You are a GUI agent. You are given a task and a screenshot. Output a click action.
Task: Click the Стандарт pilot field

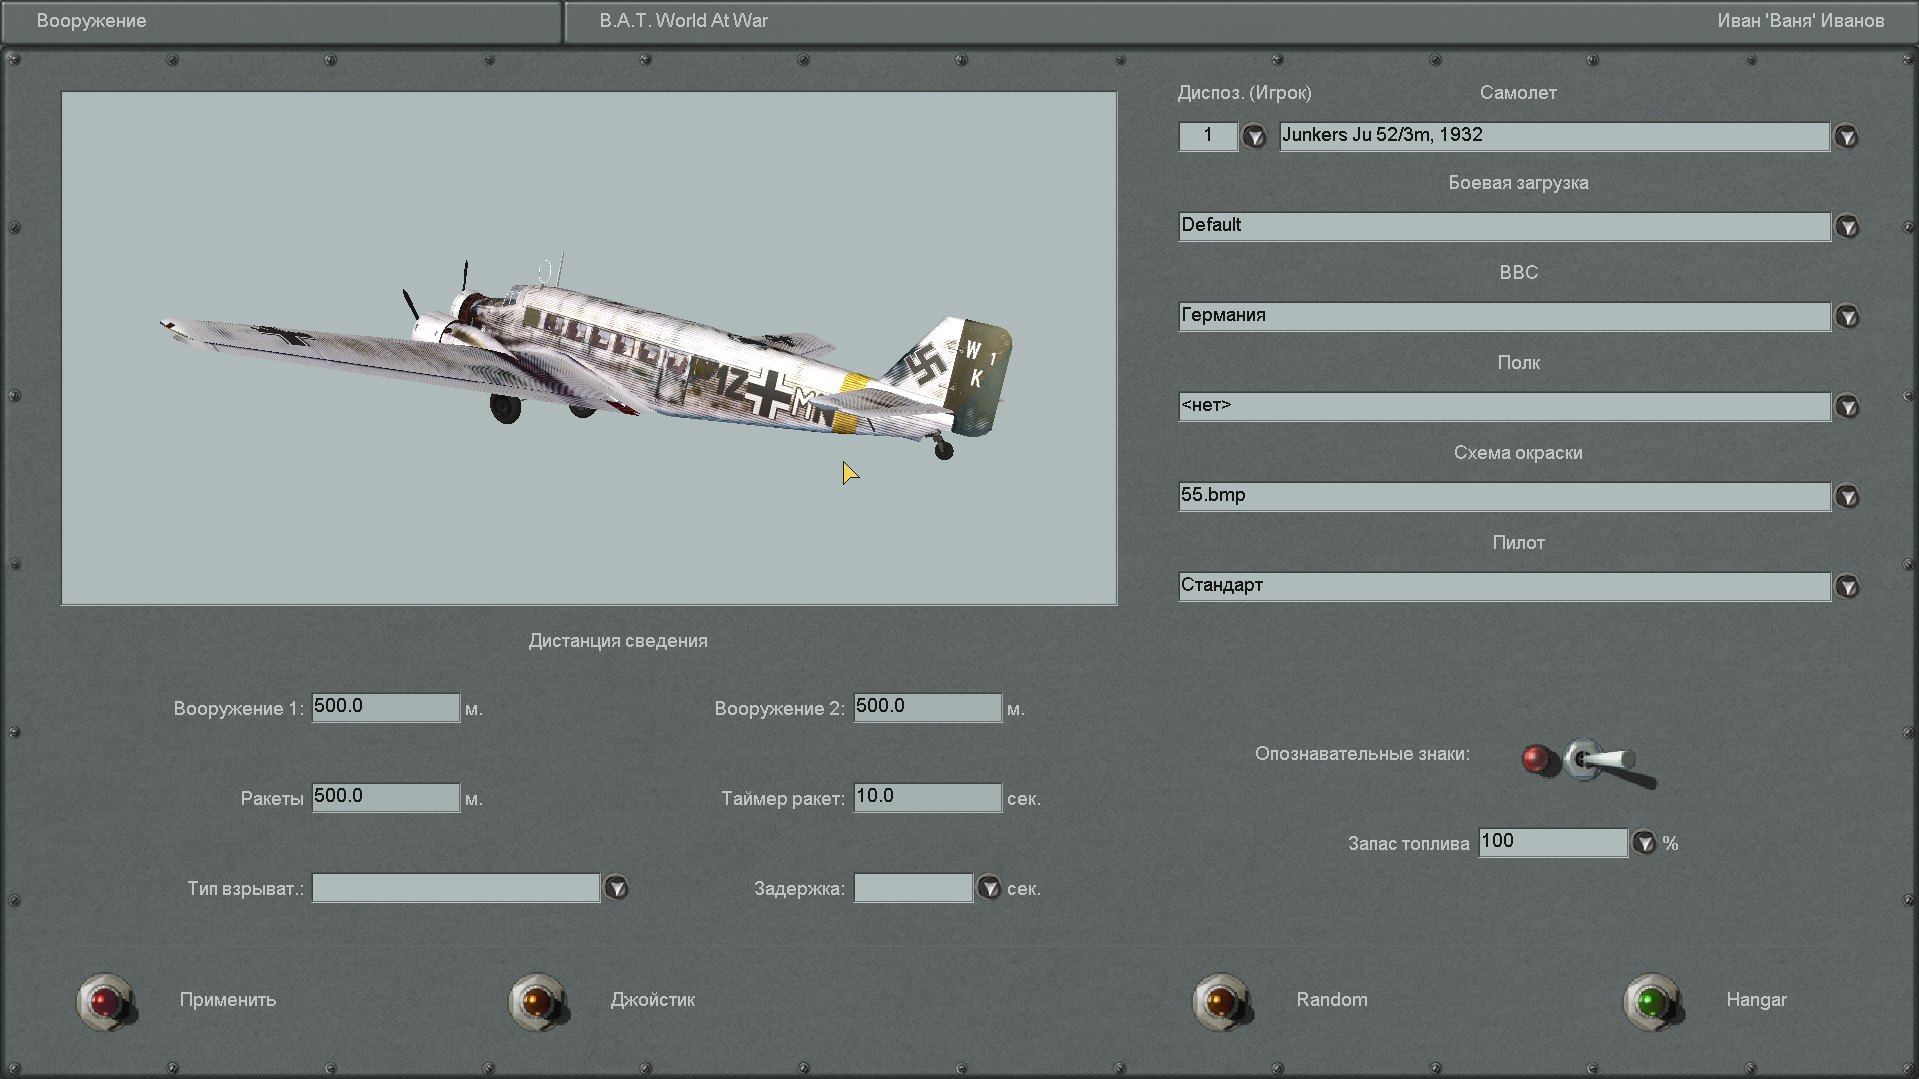pyautogui.click(x=1505, y=586)
